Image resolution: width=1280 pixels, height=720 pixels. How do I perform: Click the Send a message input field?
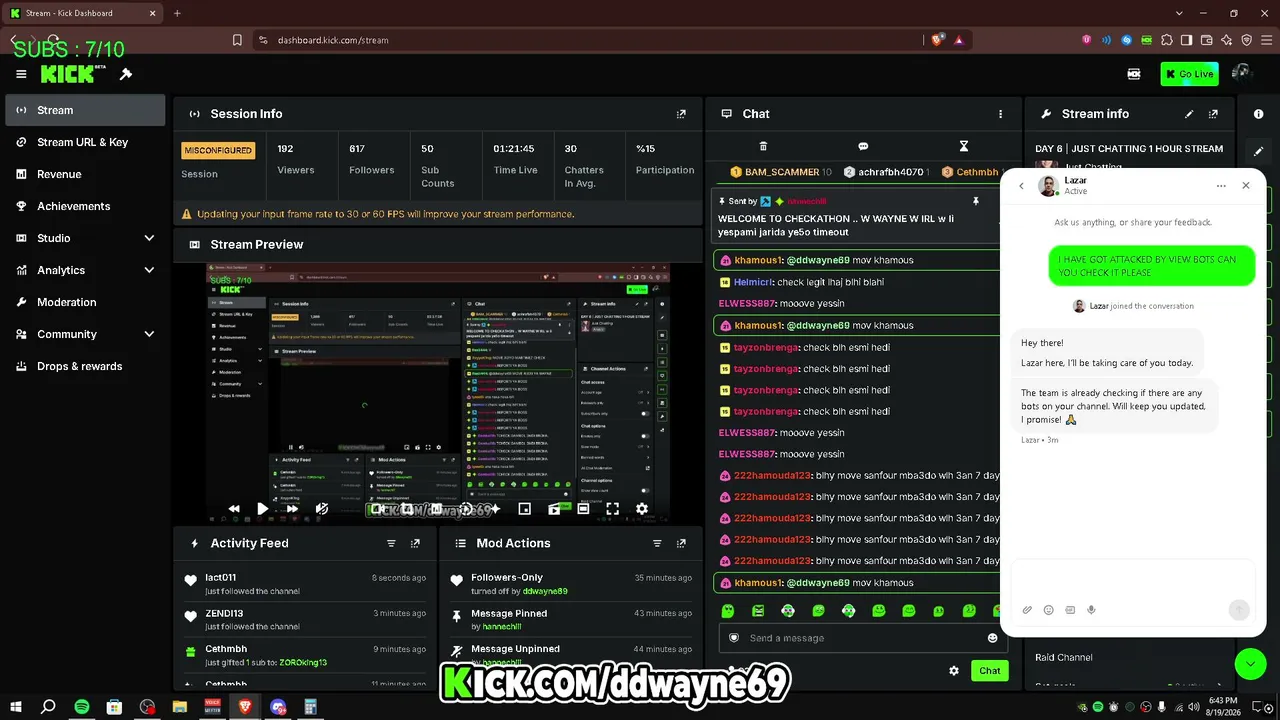pos(863,638)
